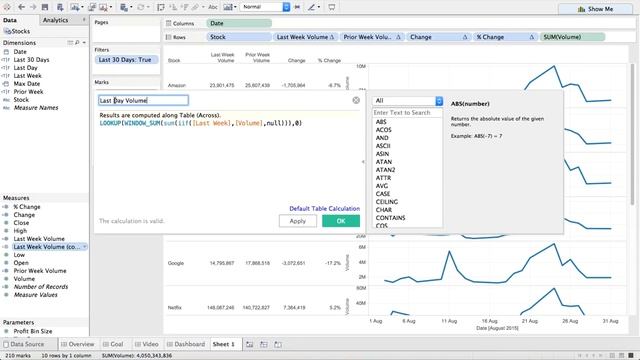Image resolution: width=640 pixels, height=360 pixels.
Task: Select ABS in the function list
Action: [381, 122]
